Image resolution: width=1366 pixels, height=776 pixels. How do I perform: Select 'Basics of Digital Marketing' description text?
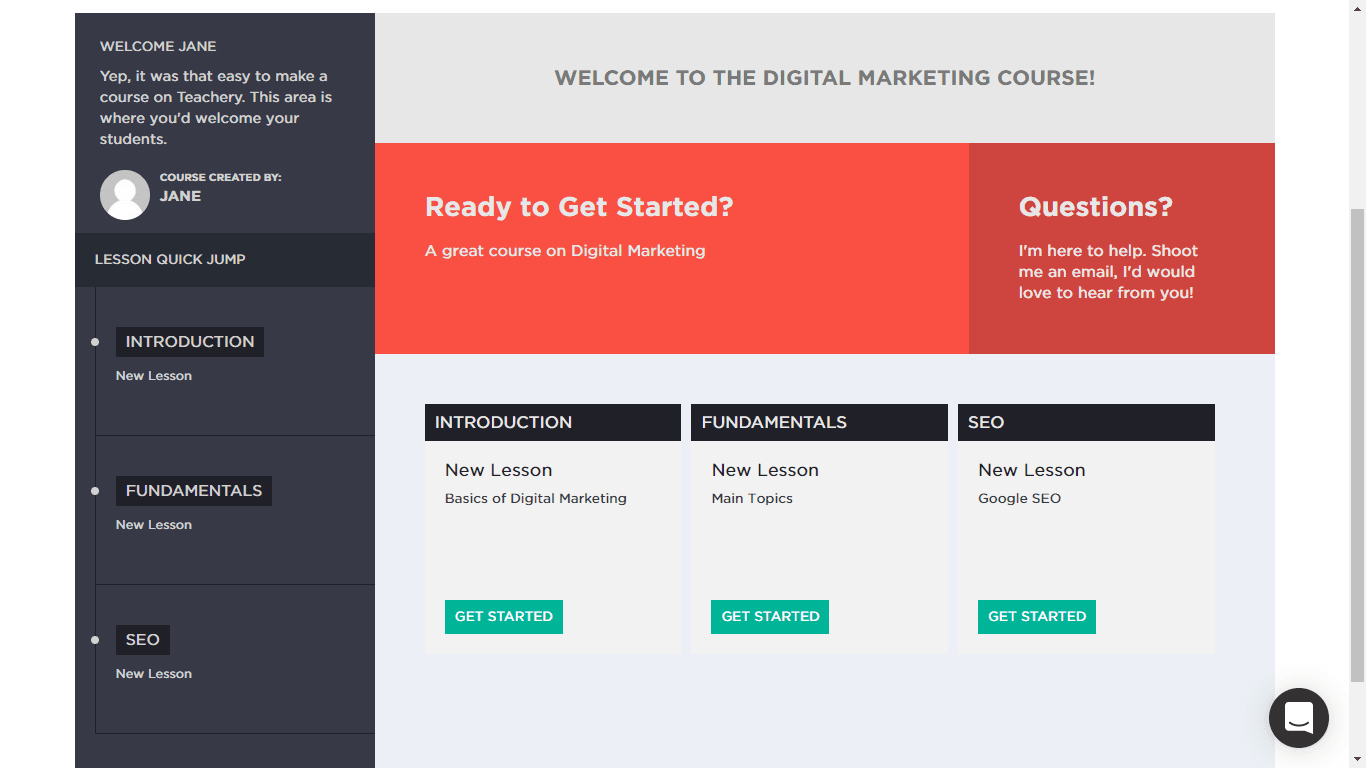(536, 498)
